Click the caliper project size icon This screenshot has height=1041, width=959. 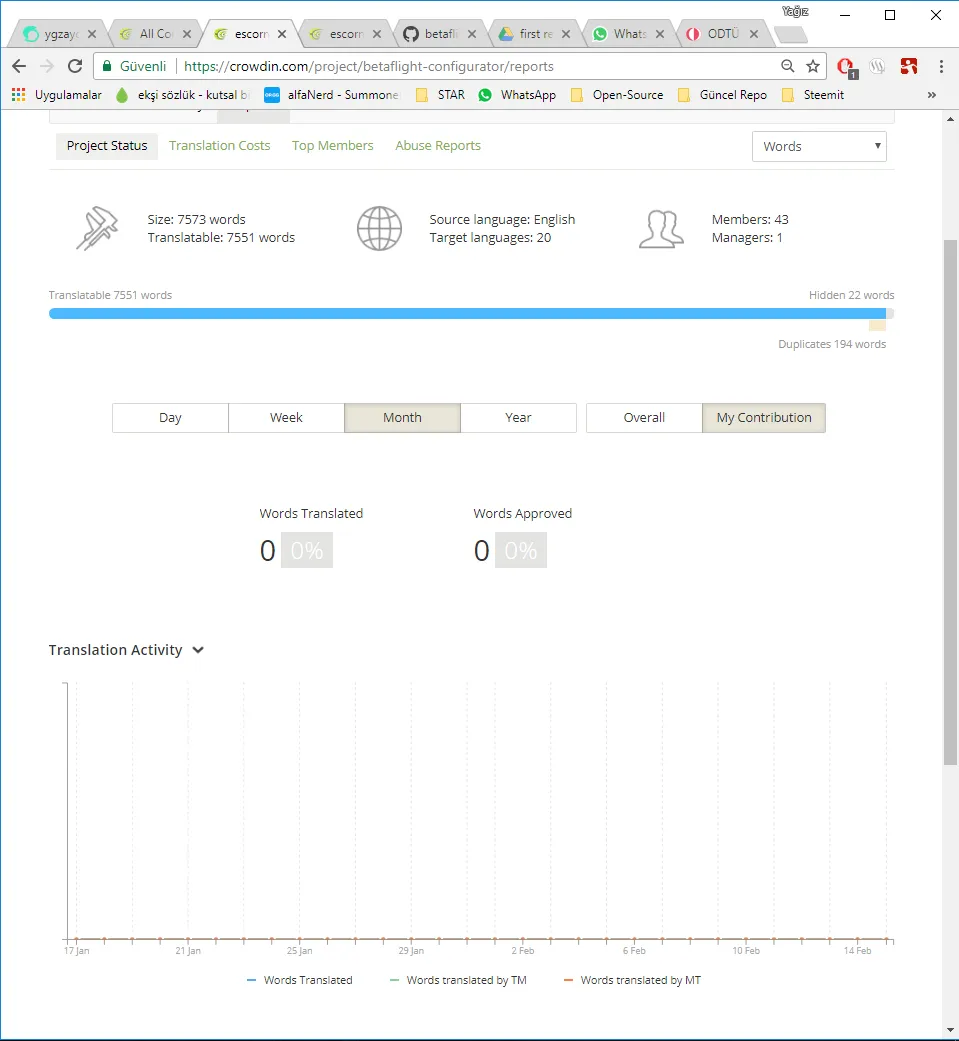pyautogui.click(x=97, y=228)
